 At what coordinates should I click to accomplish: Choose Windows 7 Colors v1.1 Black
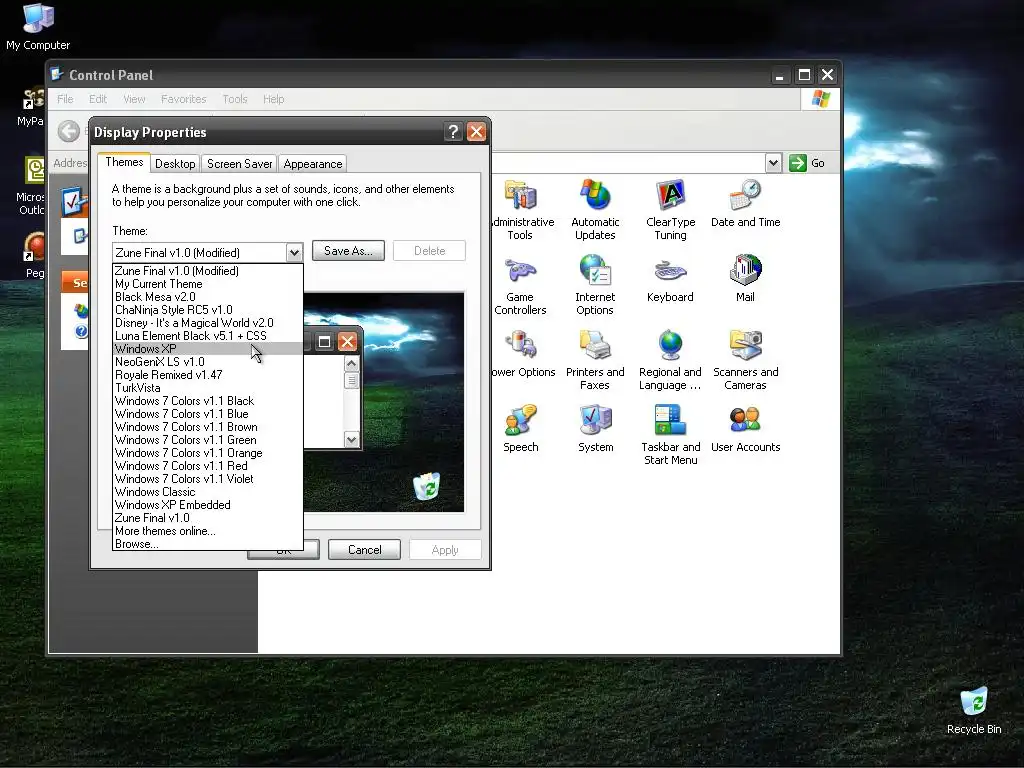tap(208, 401)
